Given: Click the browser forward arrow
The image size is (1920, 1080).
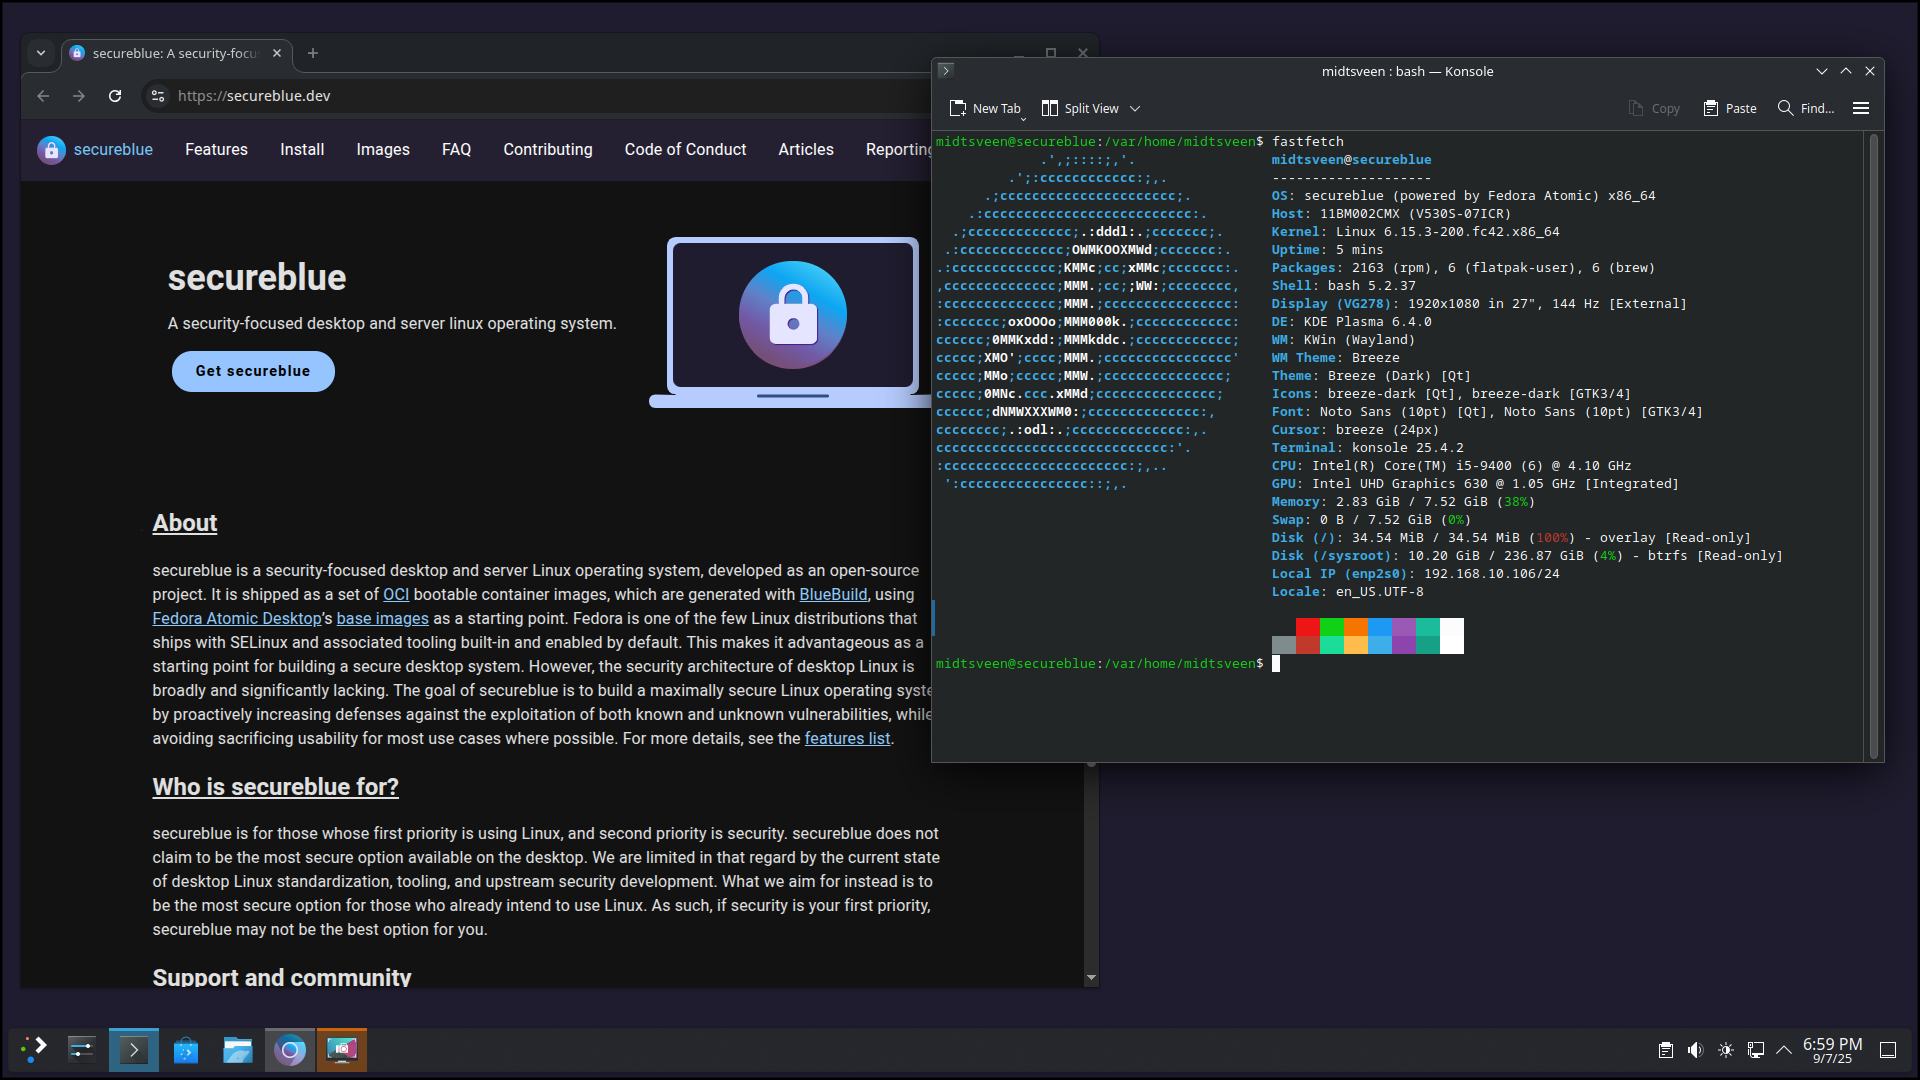Looking at the screenshot, I should click(x=79, y=96).
